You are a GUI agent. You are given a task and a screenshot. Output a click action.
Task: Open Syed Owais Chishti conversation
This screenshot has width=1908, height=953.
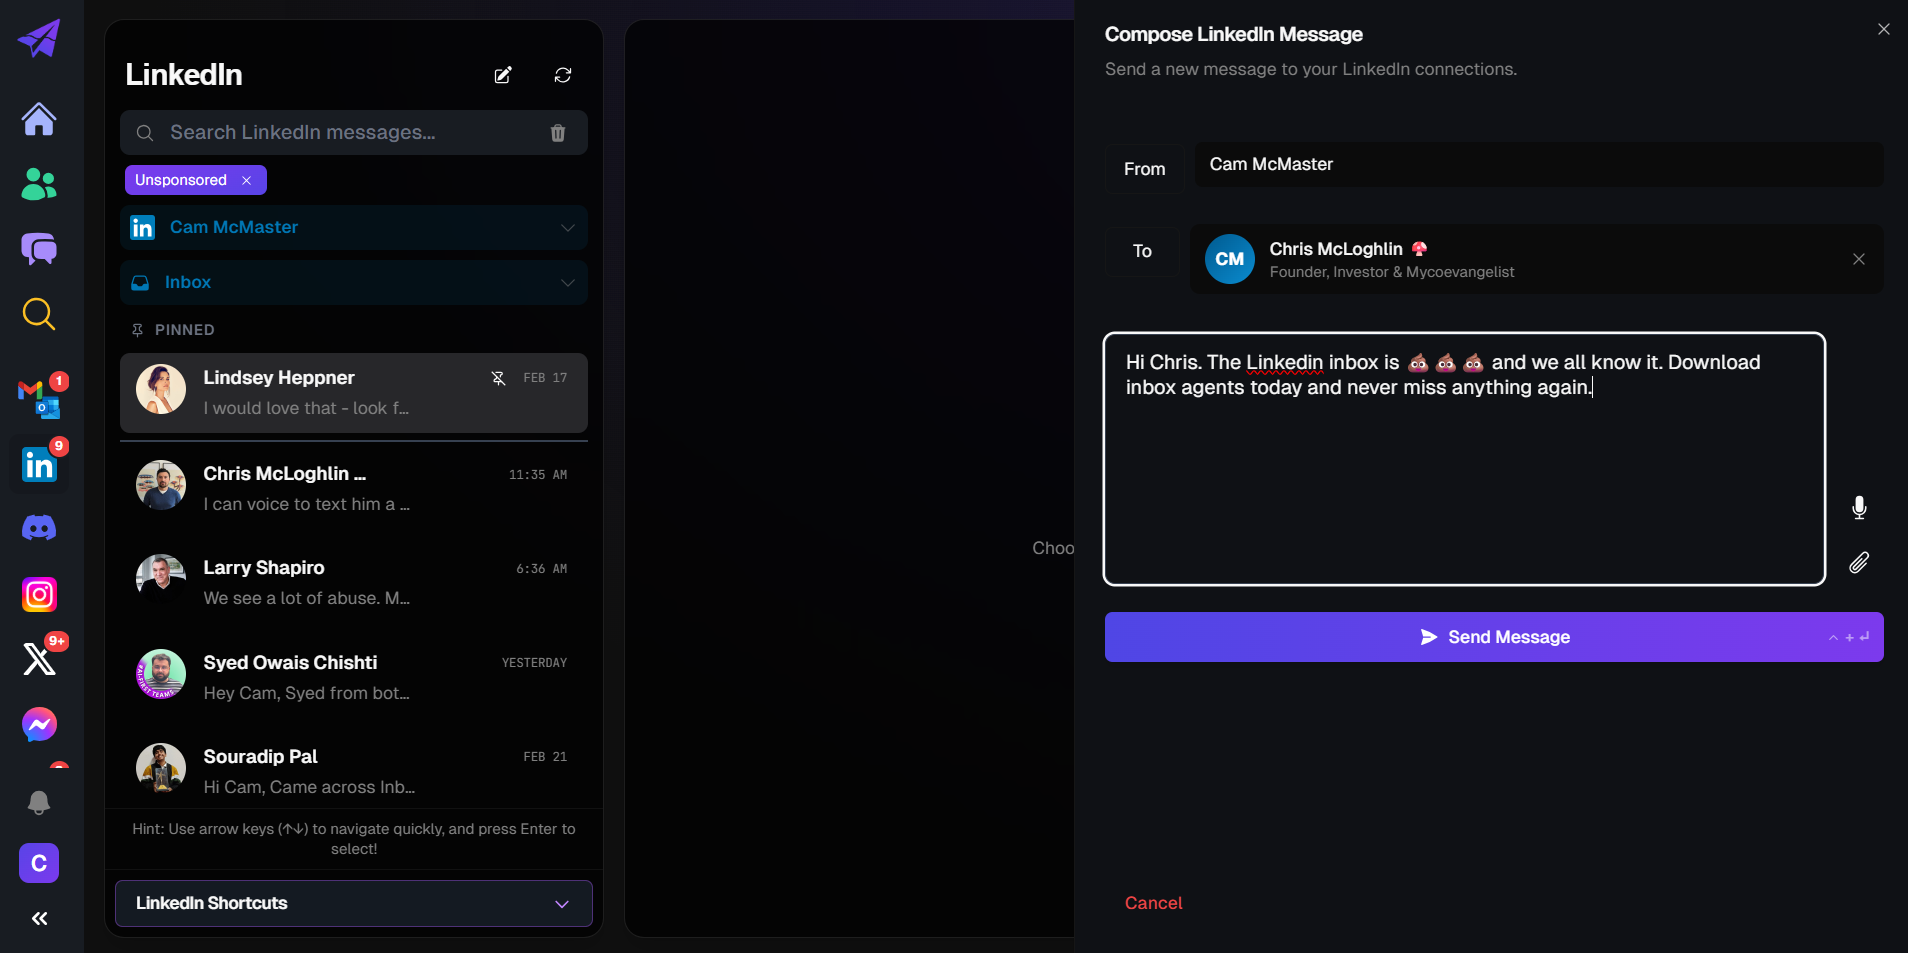354,677
